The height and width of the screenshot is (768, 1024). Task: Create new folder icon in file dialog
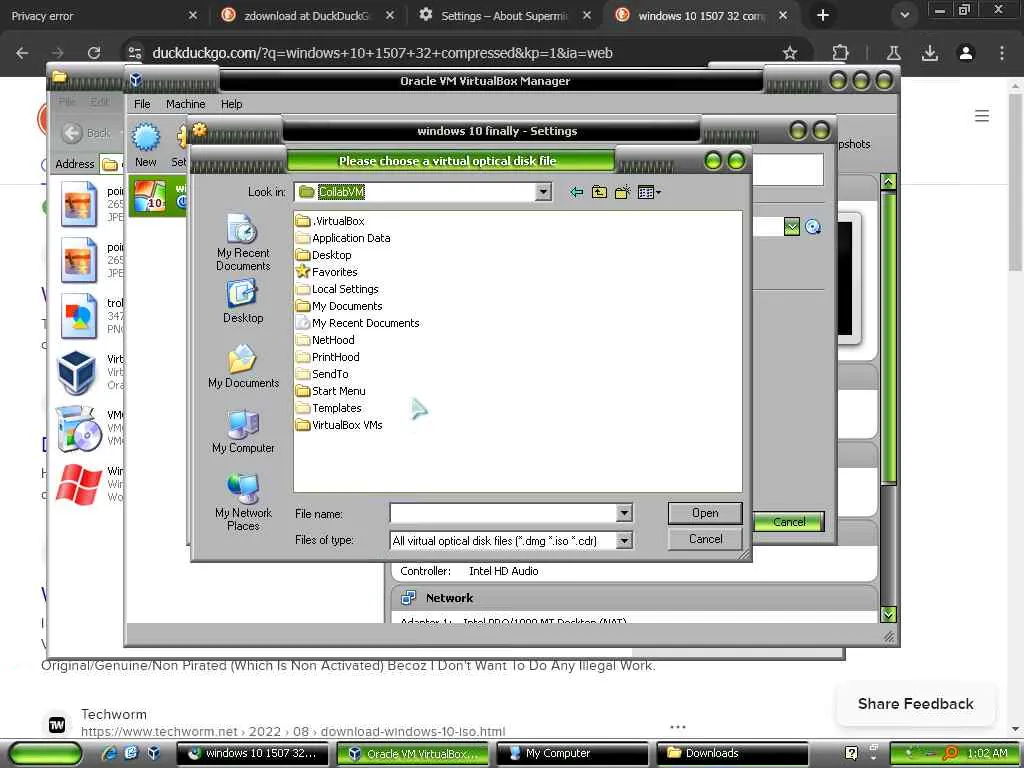(622, 192)
